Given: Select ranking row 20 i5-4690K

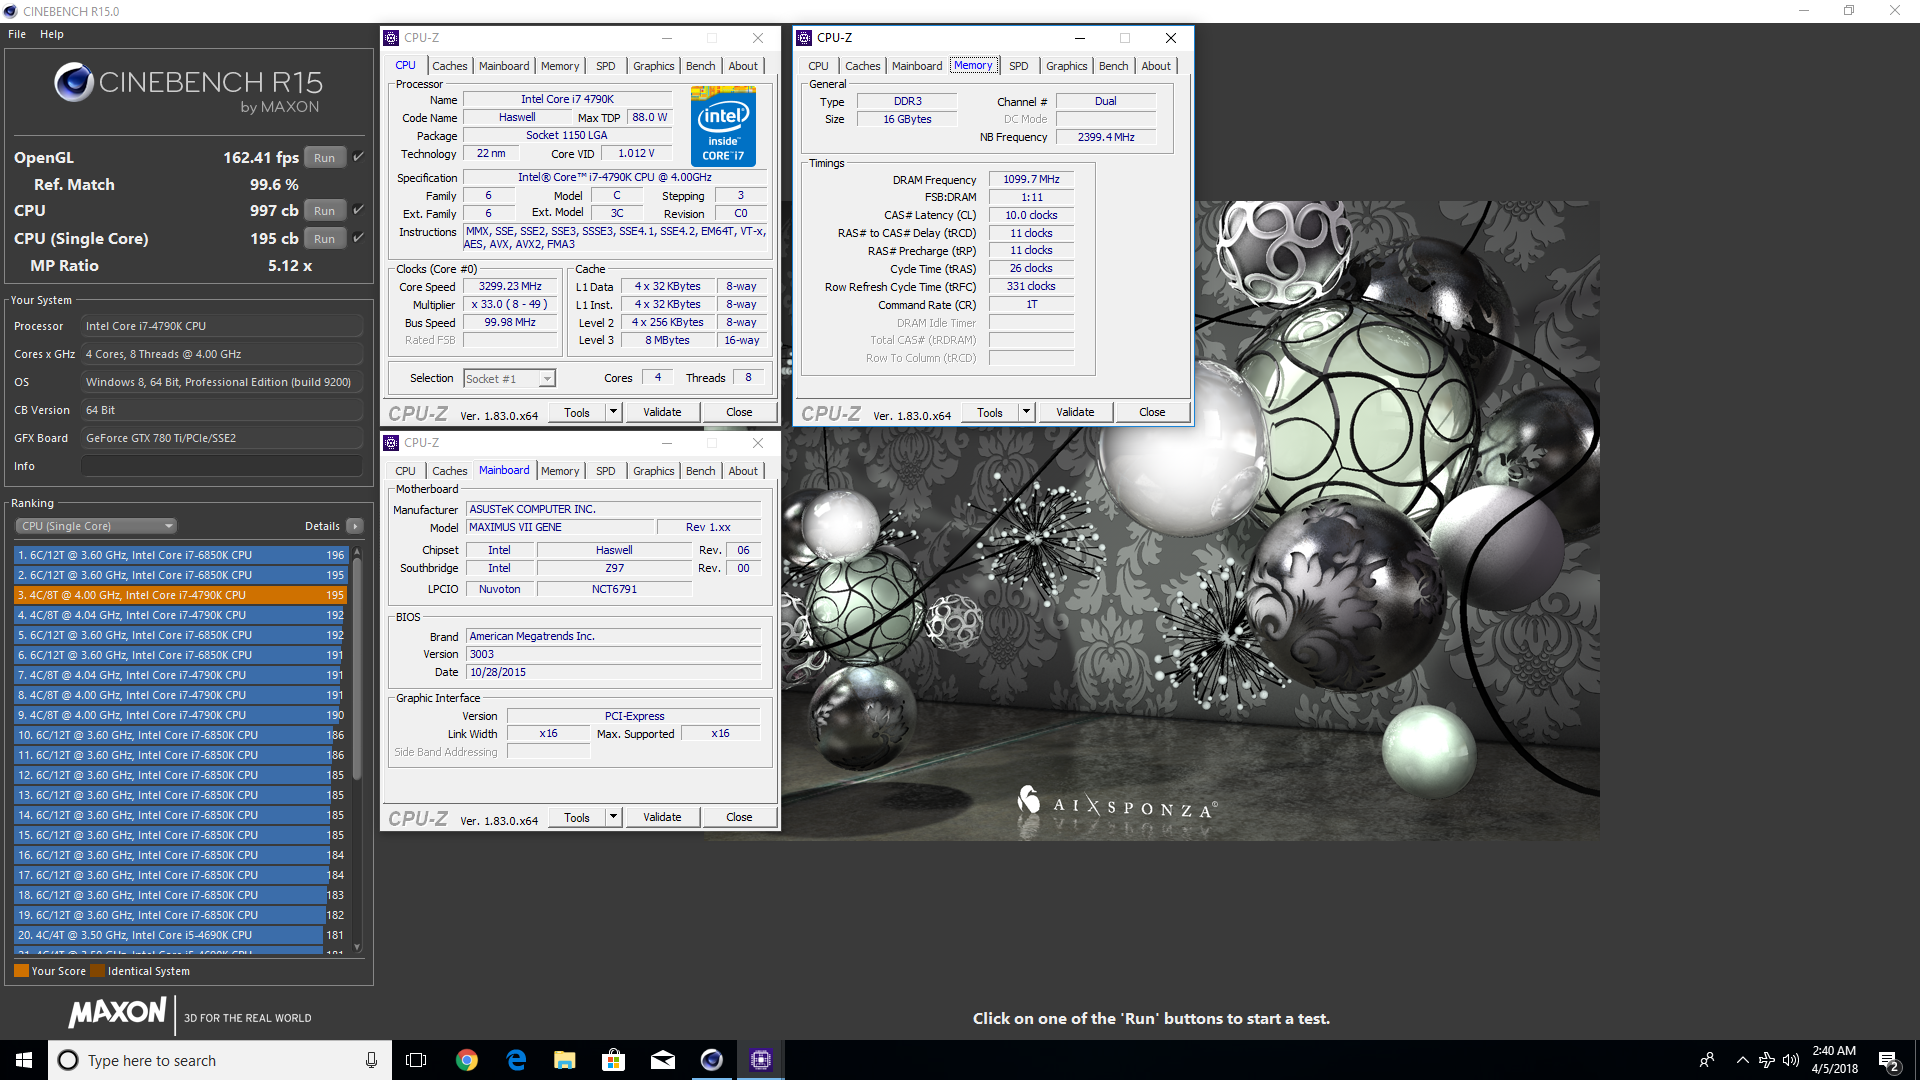Looking at the screenshot, I should [180, 935].
